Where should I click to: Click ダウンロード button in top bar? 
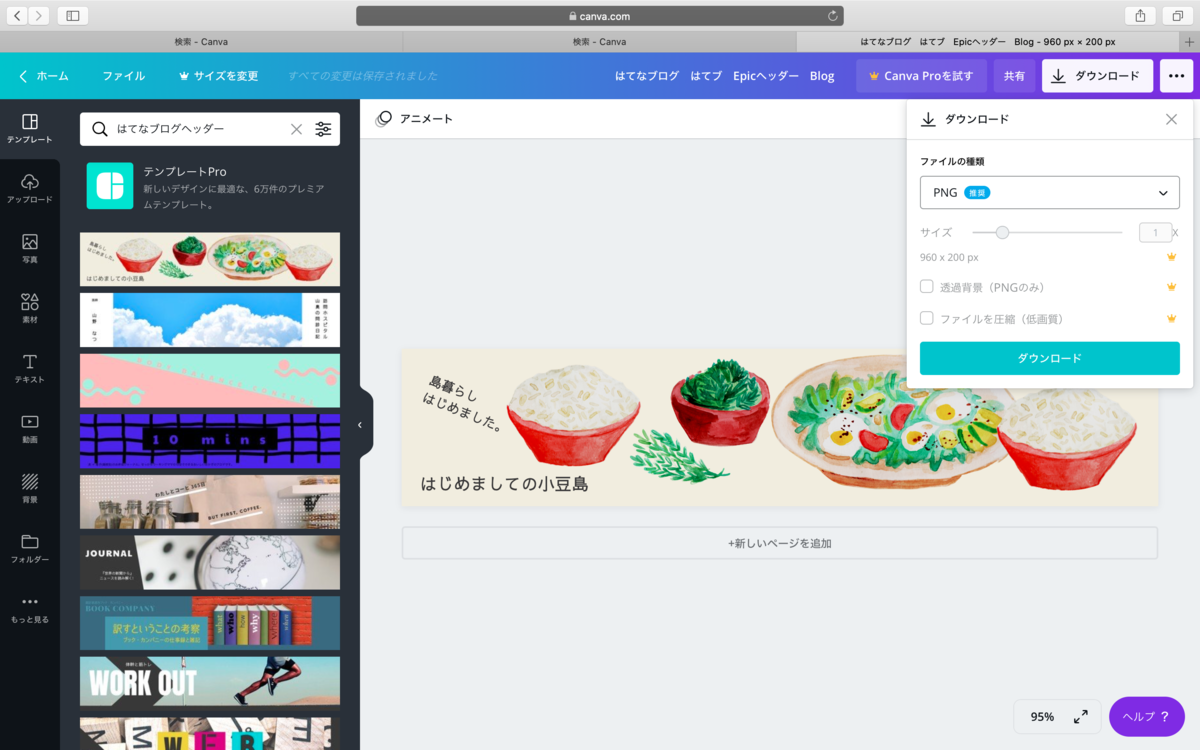(x=1097, y=76)
